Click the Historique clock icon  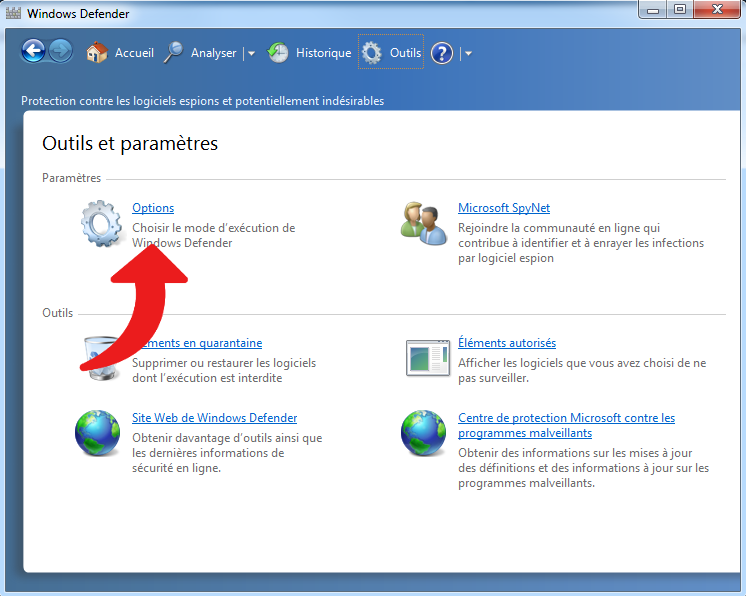(277, 52)
